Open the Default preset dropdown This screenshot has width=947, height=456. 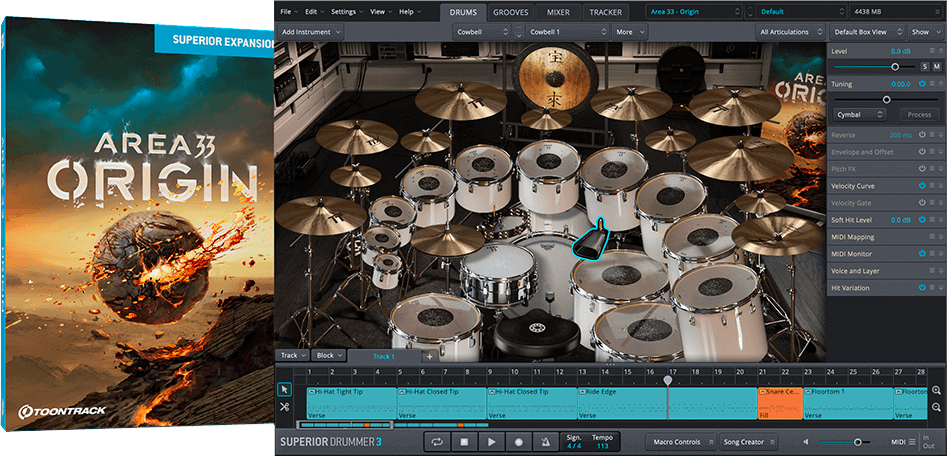point(801,11)
